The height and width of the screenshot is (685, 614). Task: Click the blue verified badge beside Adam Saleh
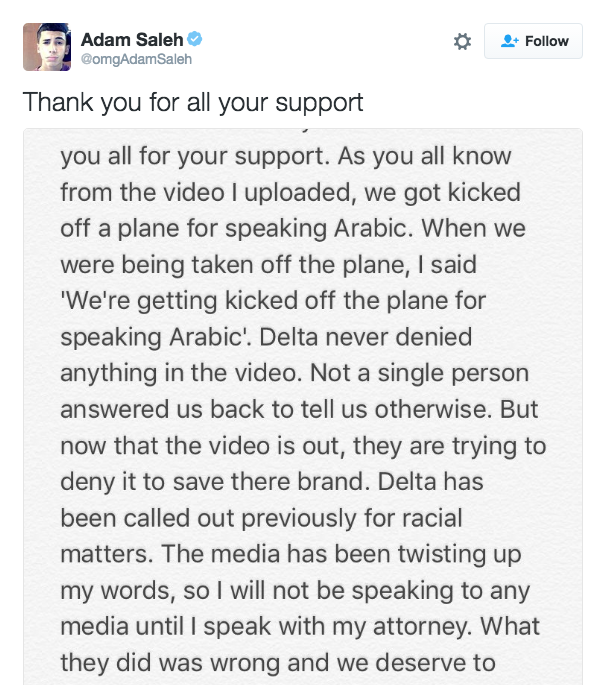194,39
